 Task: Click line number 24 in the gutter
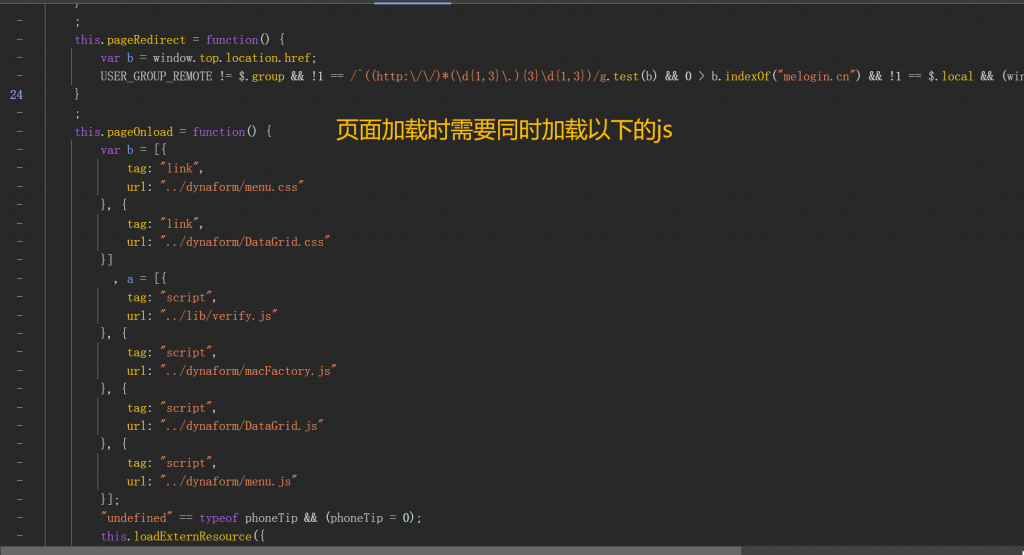click(16, 95)
